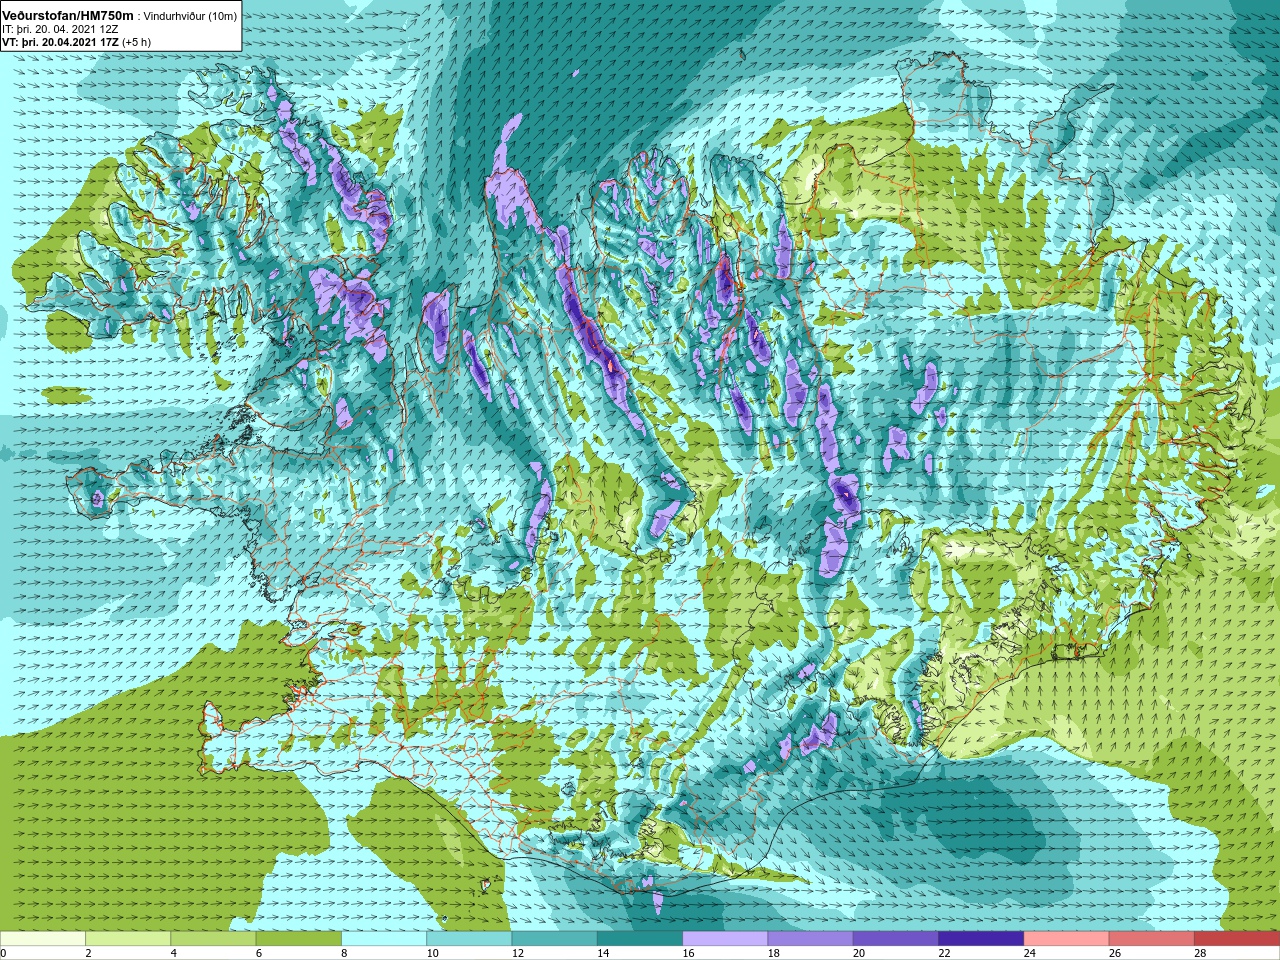Select the red above-28 legend swatch
The height and width of the screenshot is (960, 1280).
click(x=1237, y=938)
